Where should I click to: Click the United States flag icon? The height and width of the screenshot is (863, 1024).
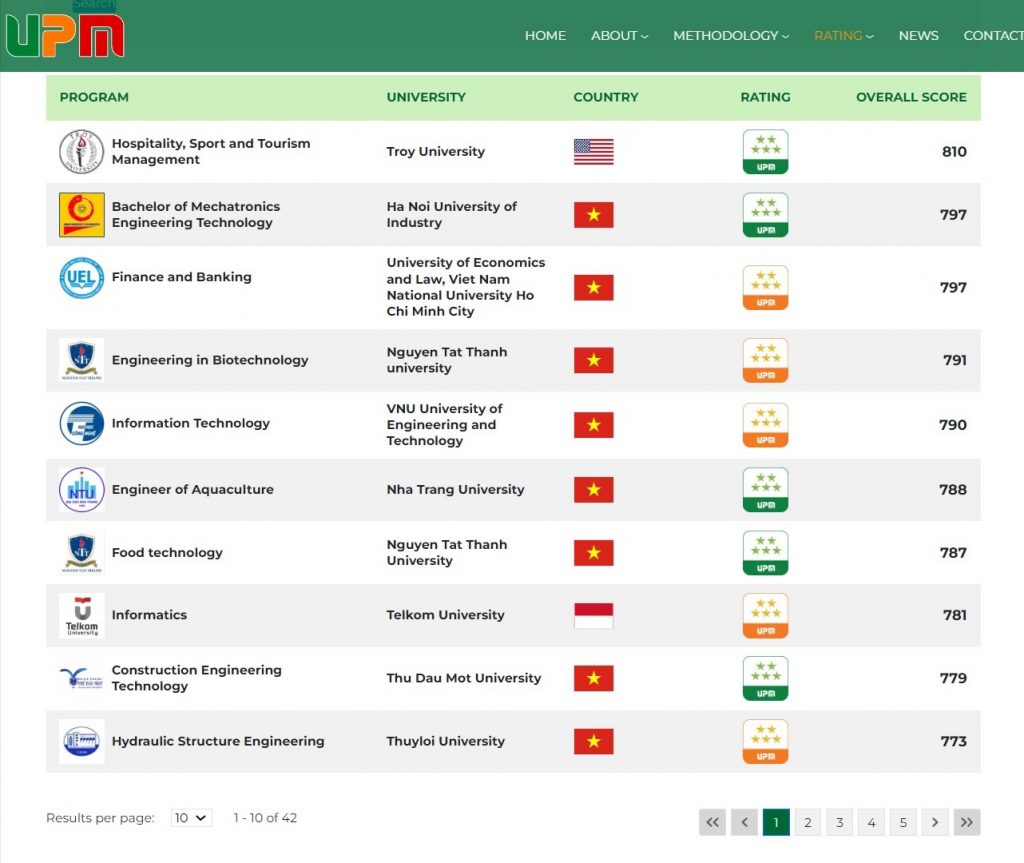point(593,152)
